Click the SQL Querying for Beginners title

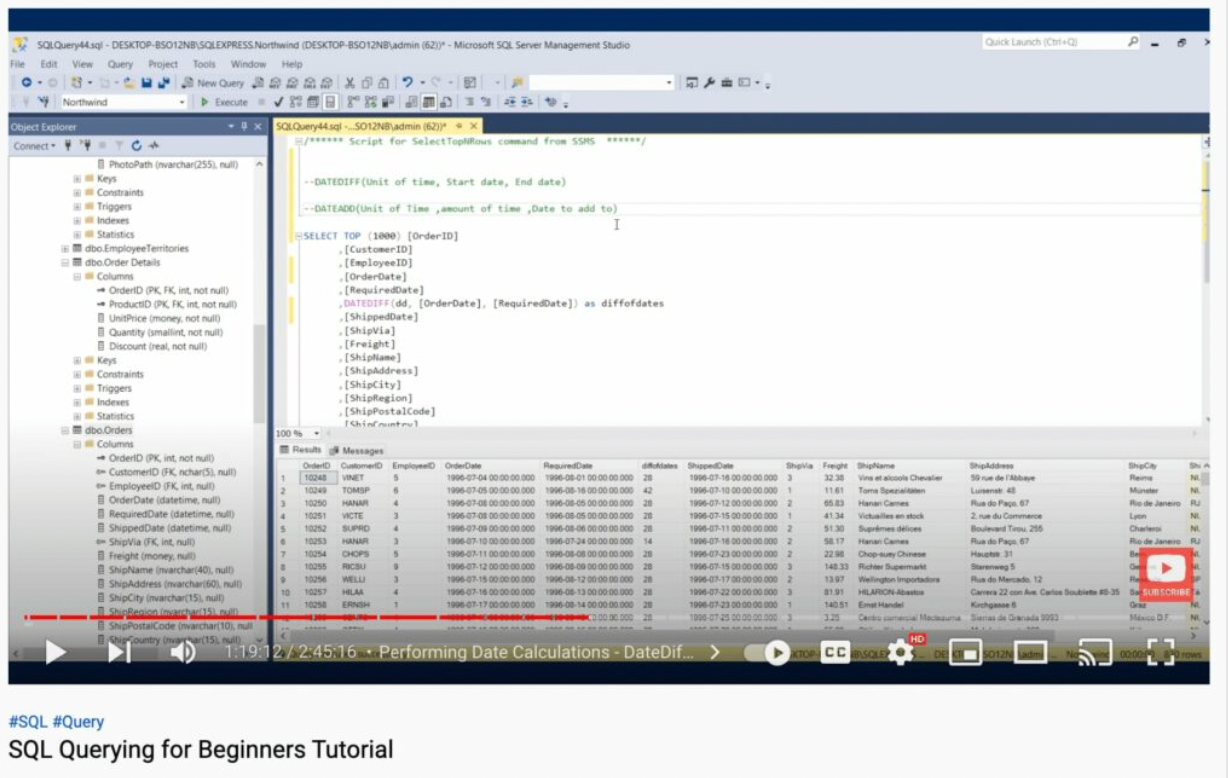coord(201,750)
